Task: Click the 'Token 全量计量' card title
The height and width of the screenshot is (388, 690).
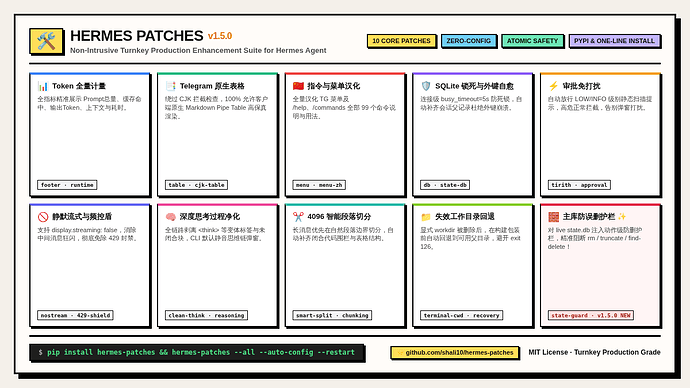Action: (x=79, y=86)
